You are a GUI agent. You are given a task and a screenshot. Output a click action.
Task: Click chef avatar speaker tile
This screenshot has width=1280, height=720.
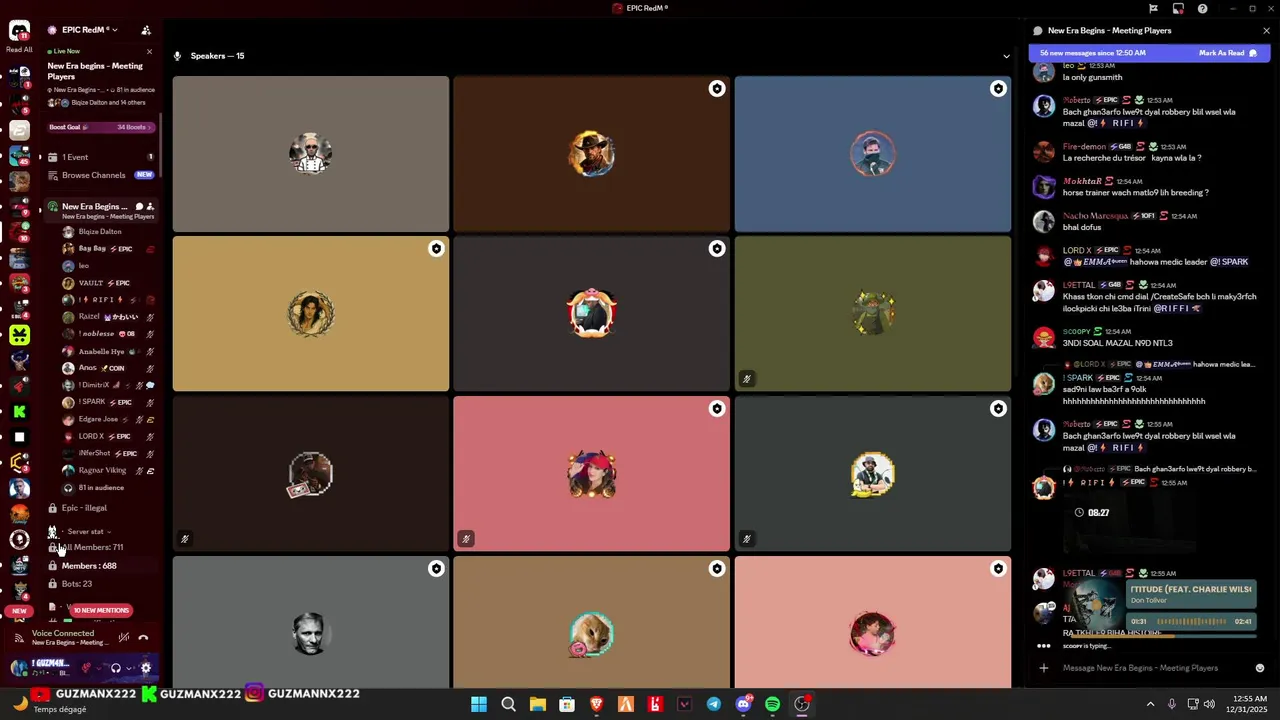311,154
